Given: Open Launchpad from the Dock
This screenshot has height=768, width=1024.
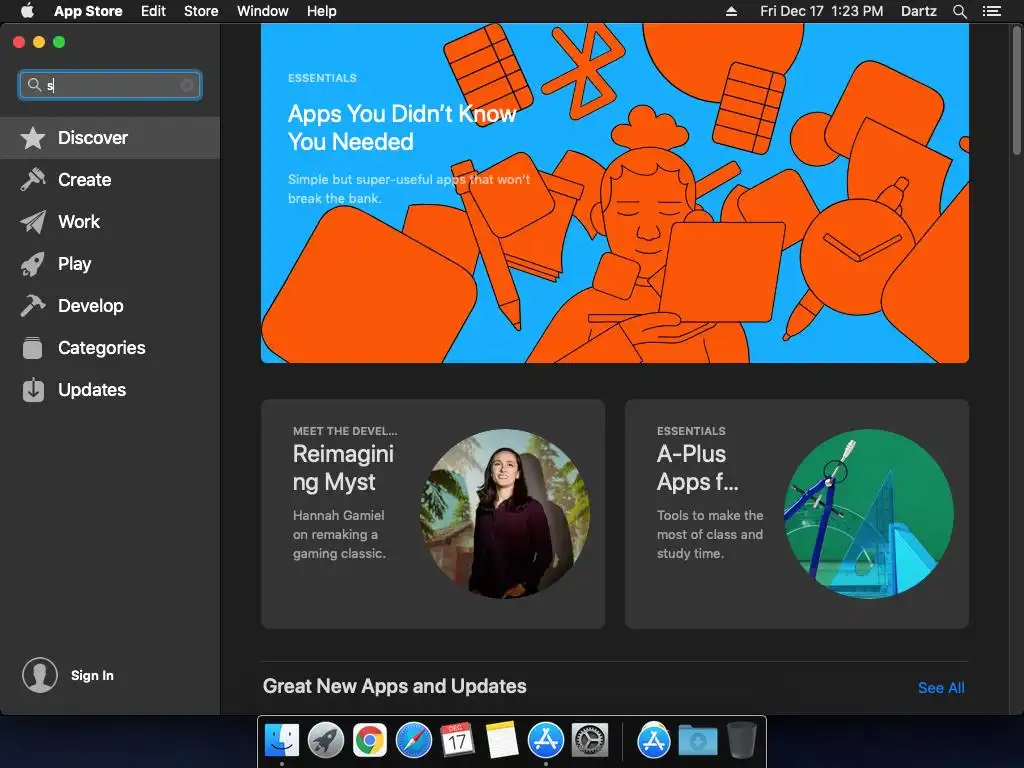Looking at the screenshot, I should (326, 741).
